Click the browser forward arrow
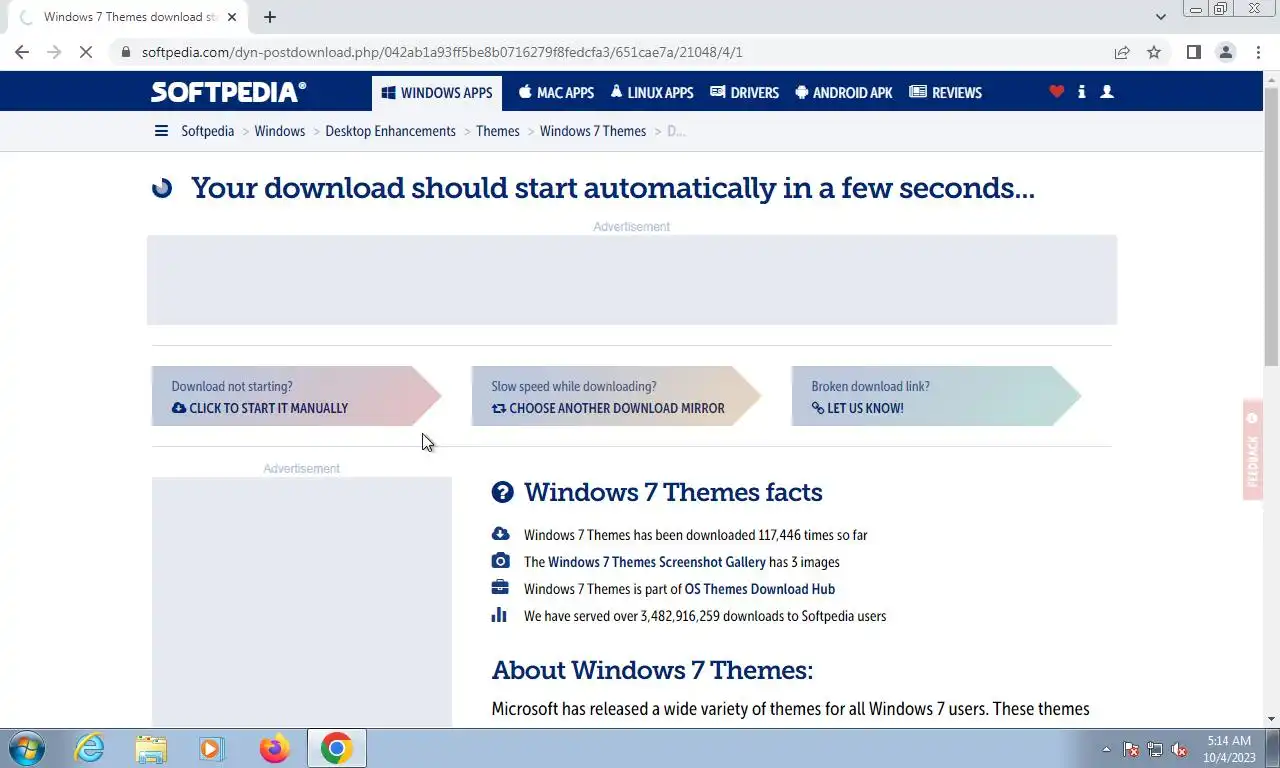This screenshot has width=1280, height=768. pos(54,52)
